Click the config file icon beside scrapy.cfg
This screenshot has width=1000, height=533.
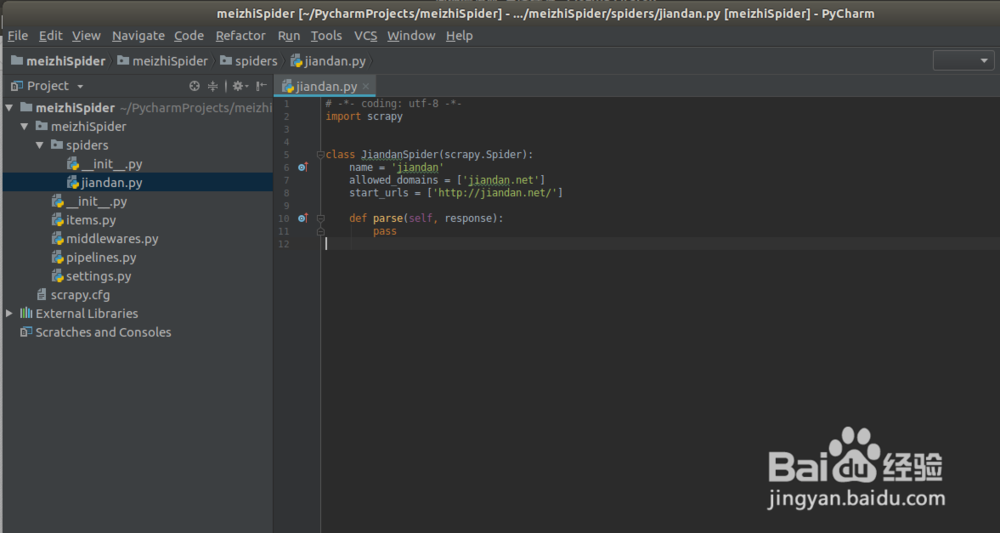click(42, 295)
